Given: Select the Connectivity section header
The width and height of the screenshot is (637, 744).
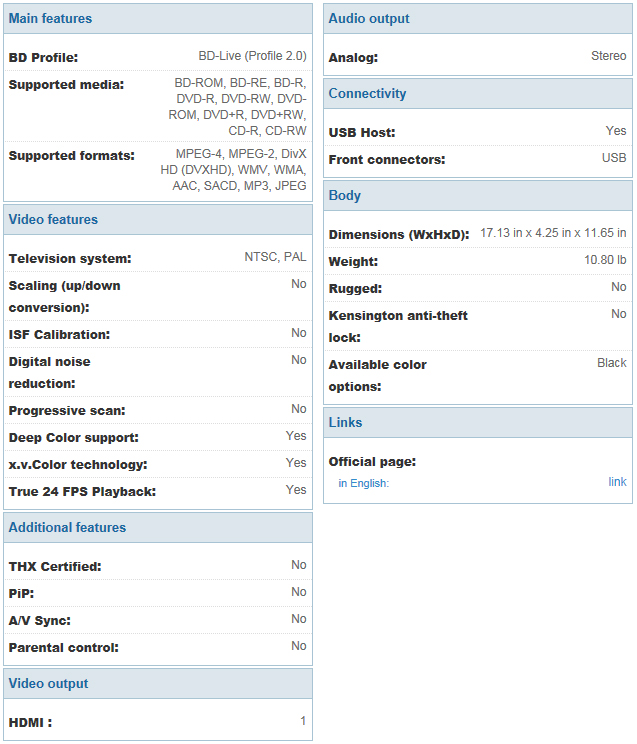Looking at the screenshot, I should (478, 93).
